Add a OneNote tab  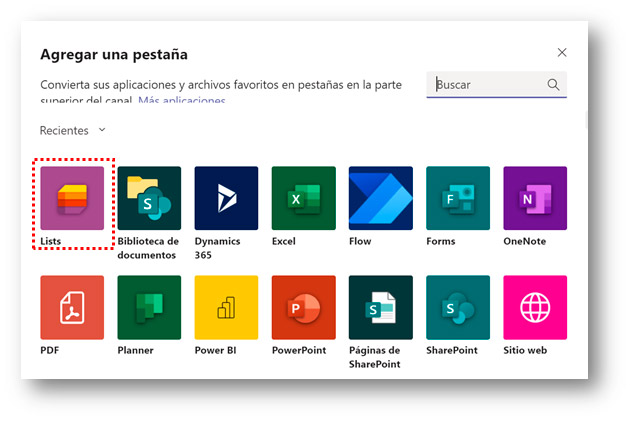pyautogui.click(x=534, y=198)
